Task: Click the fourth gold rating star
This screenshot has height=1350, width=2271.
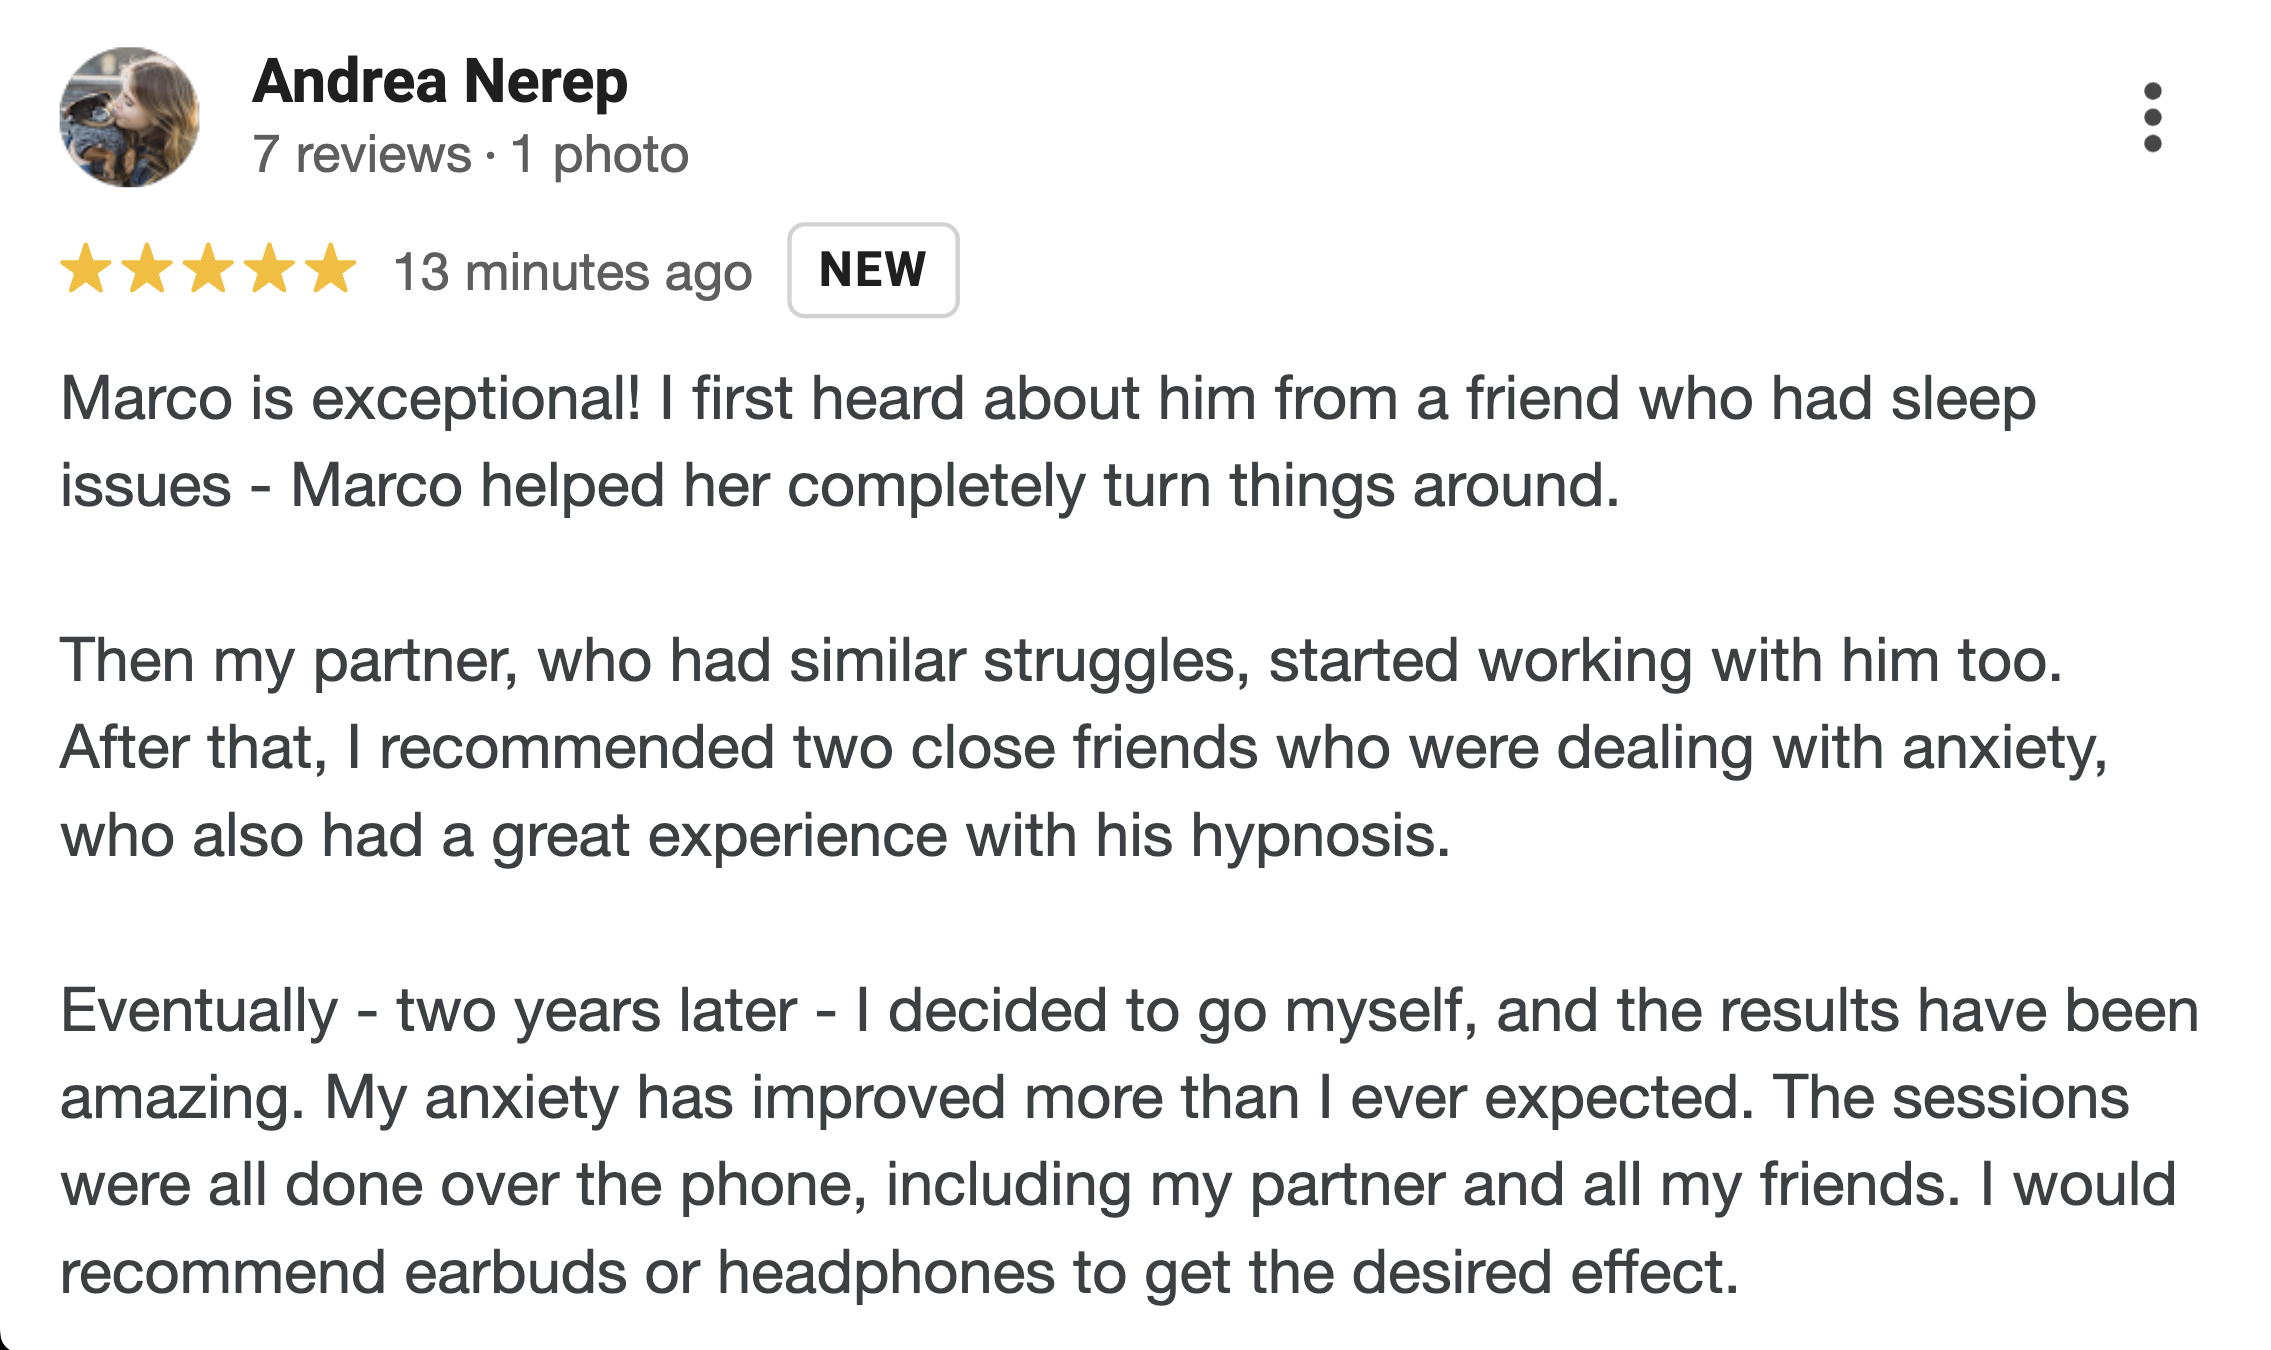Action: pos(270,269)
